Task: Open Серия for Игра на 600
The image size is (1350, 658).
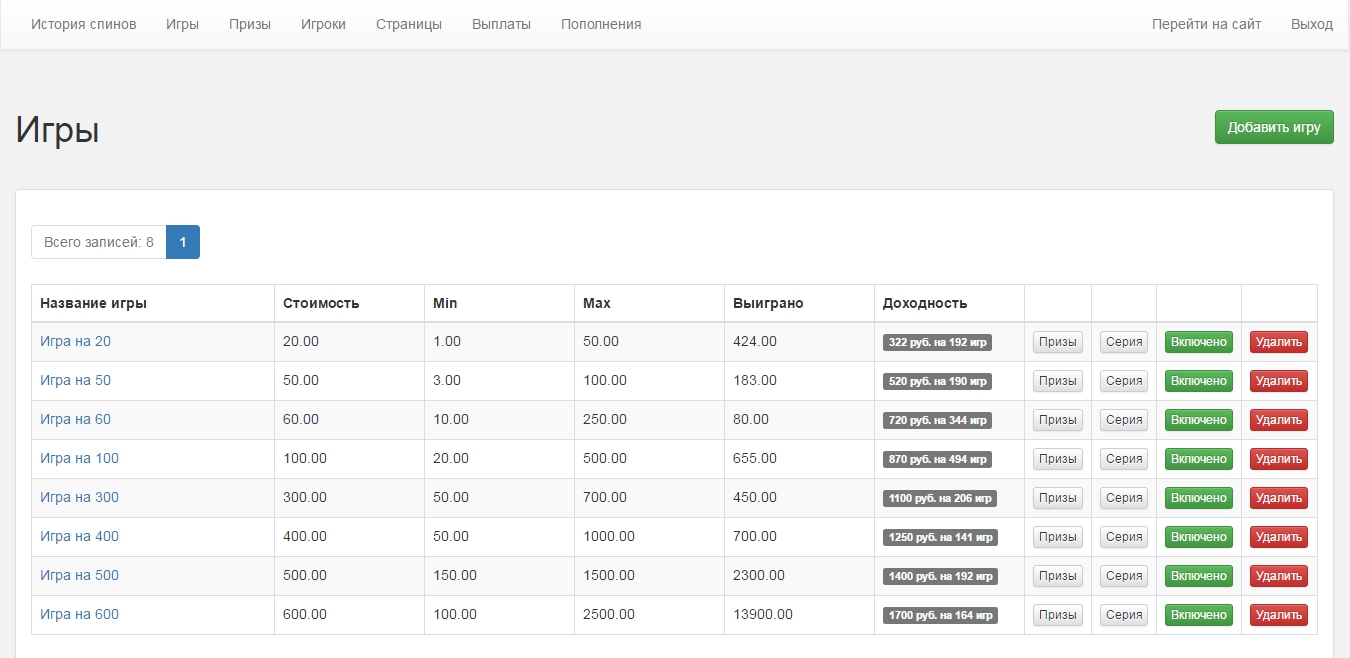Action: coord(1124,615)
